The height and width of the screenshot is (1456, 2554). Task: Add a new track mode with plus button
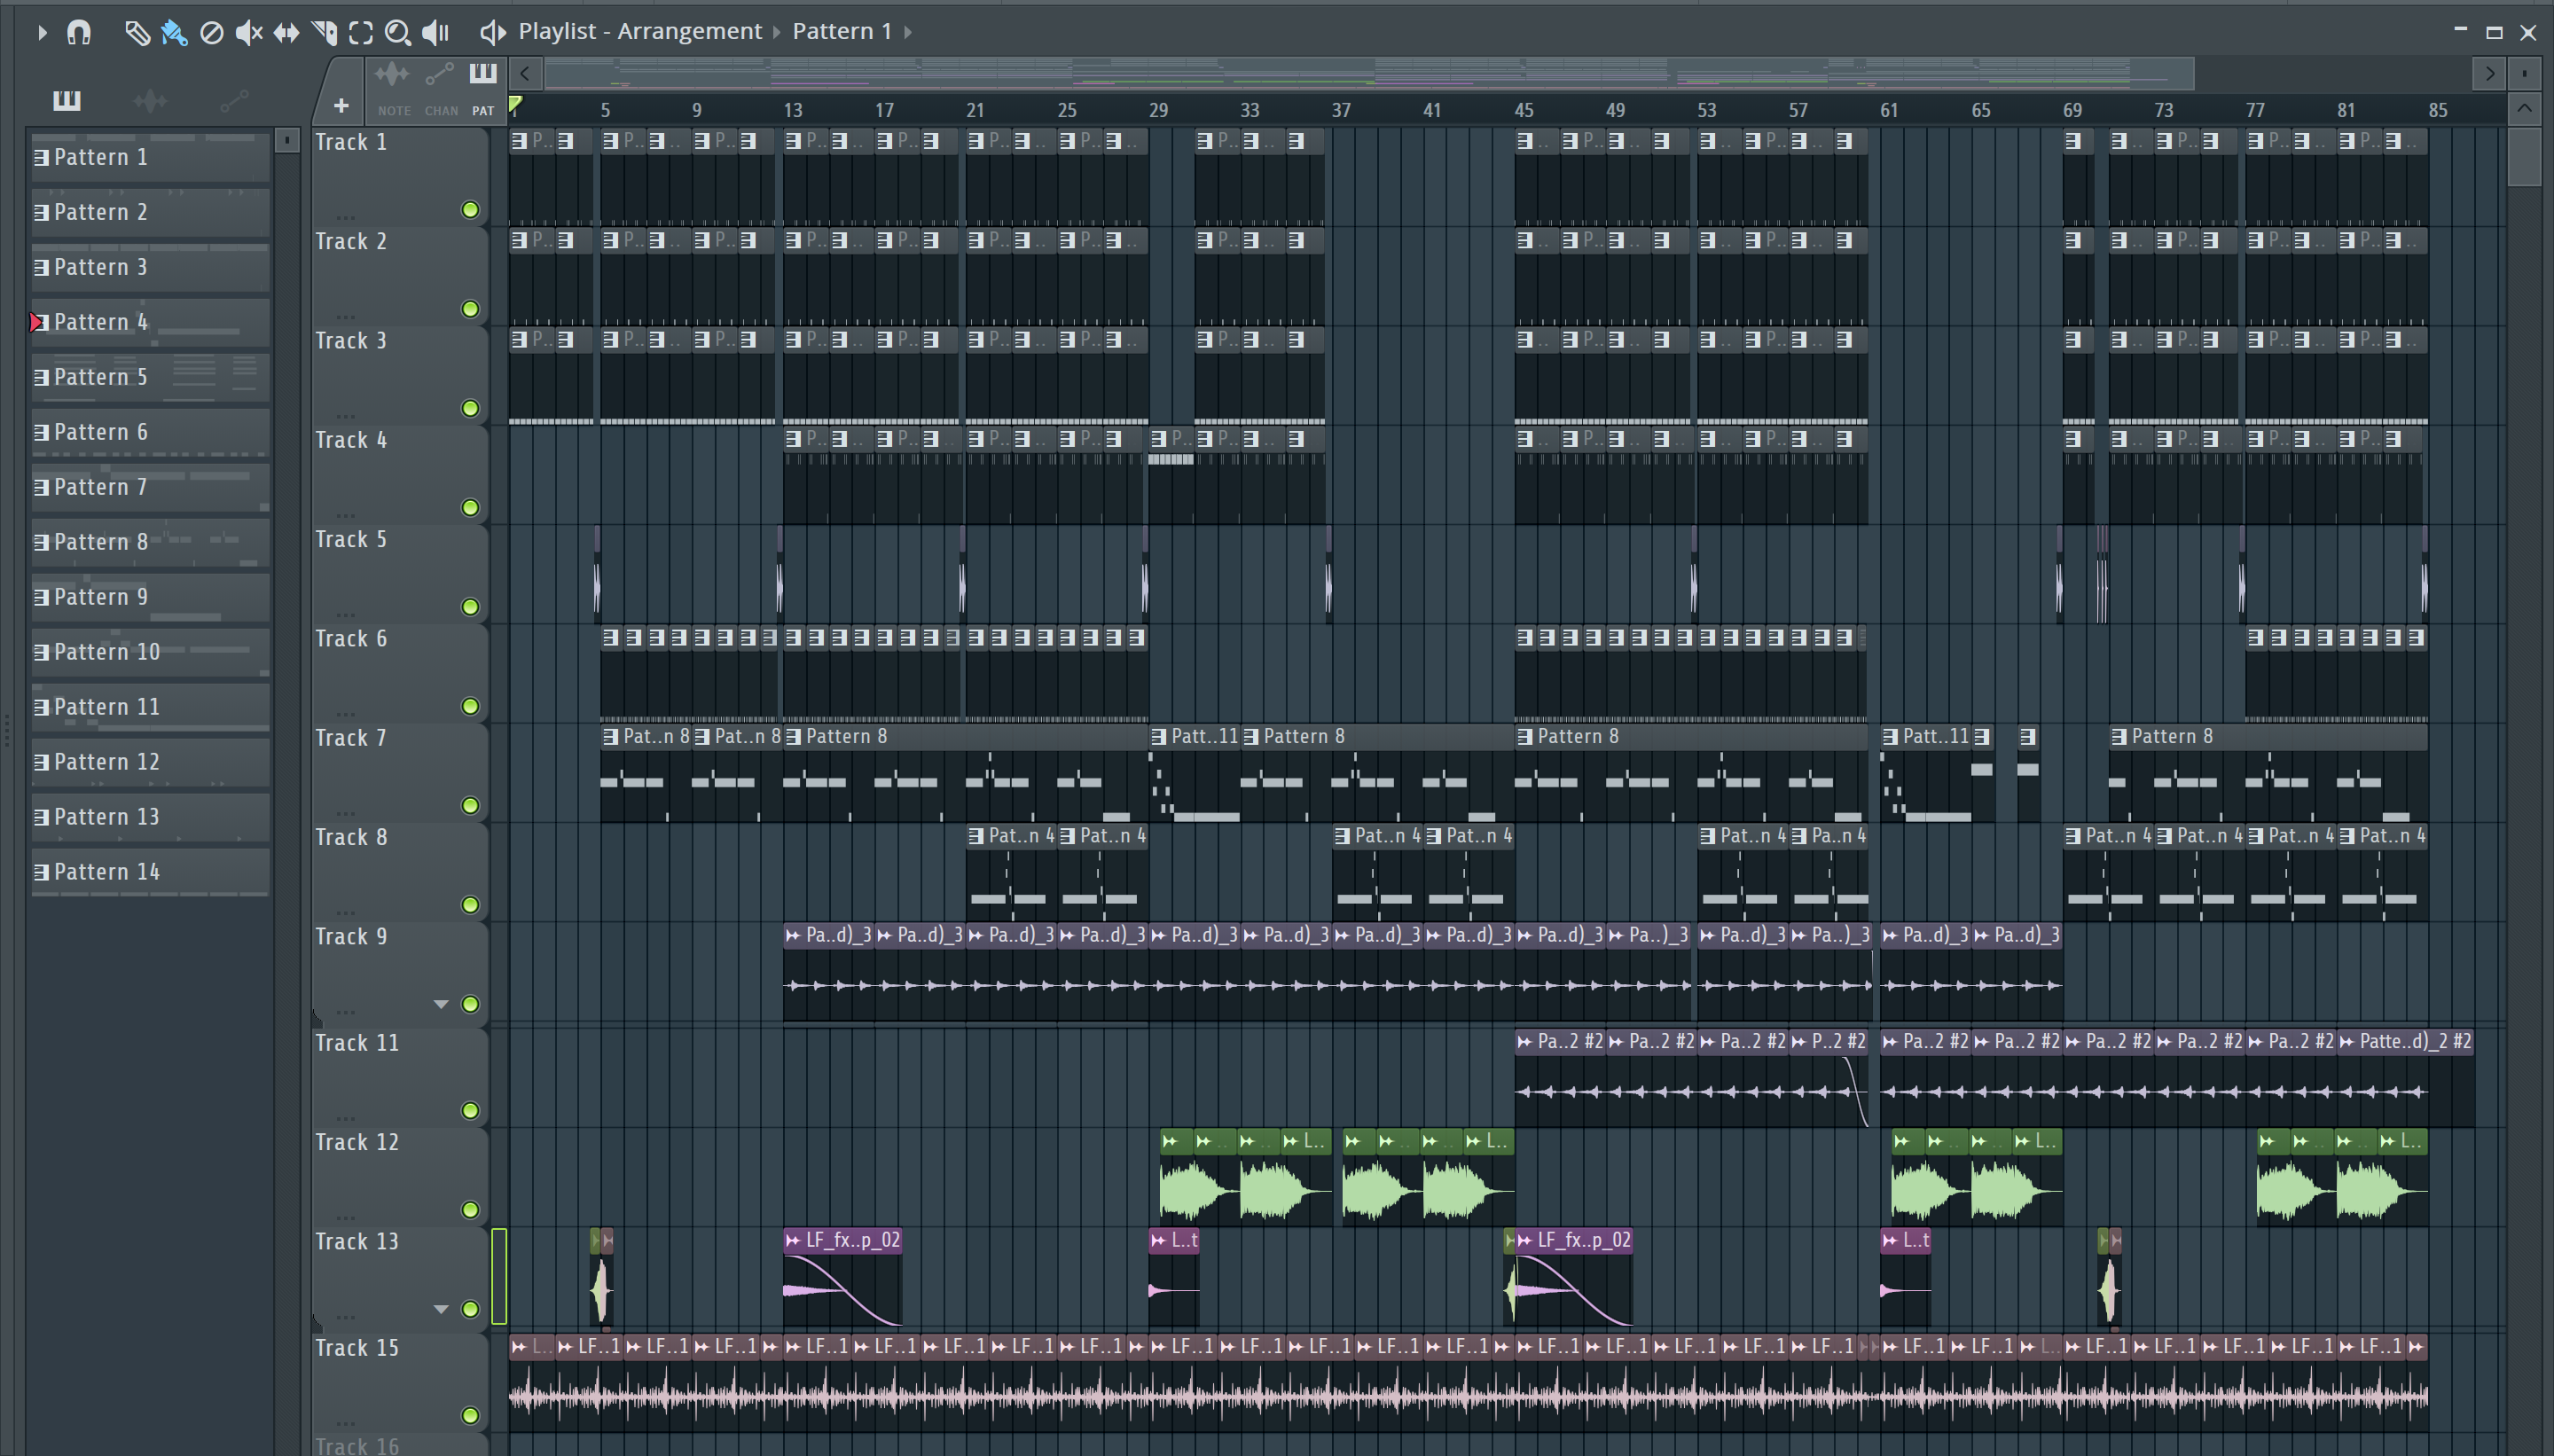tap(341, 105)
